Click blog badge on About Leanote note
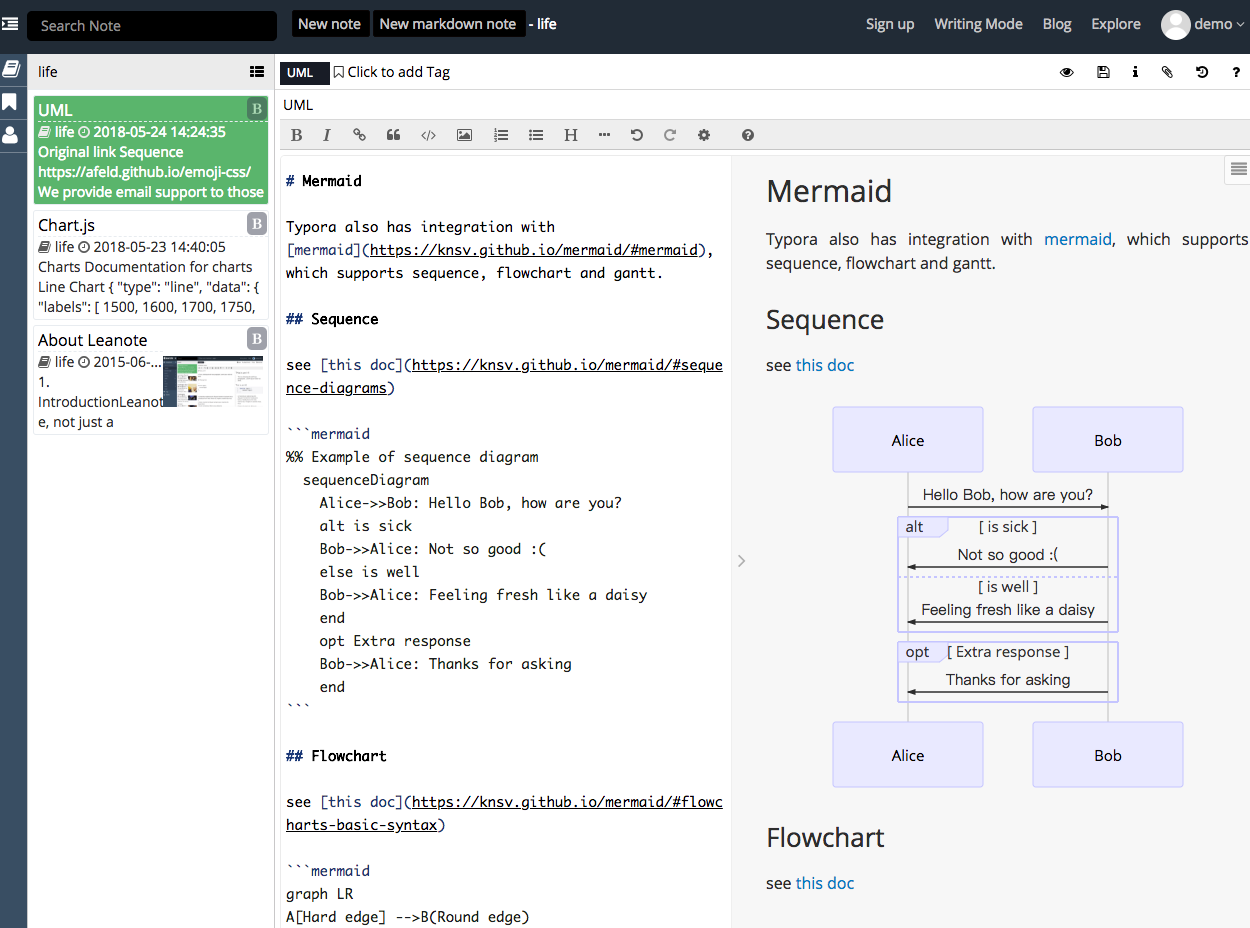1250x928 pixels. click(x=257, y=339)
